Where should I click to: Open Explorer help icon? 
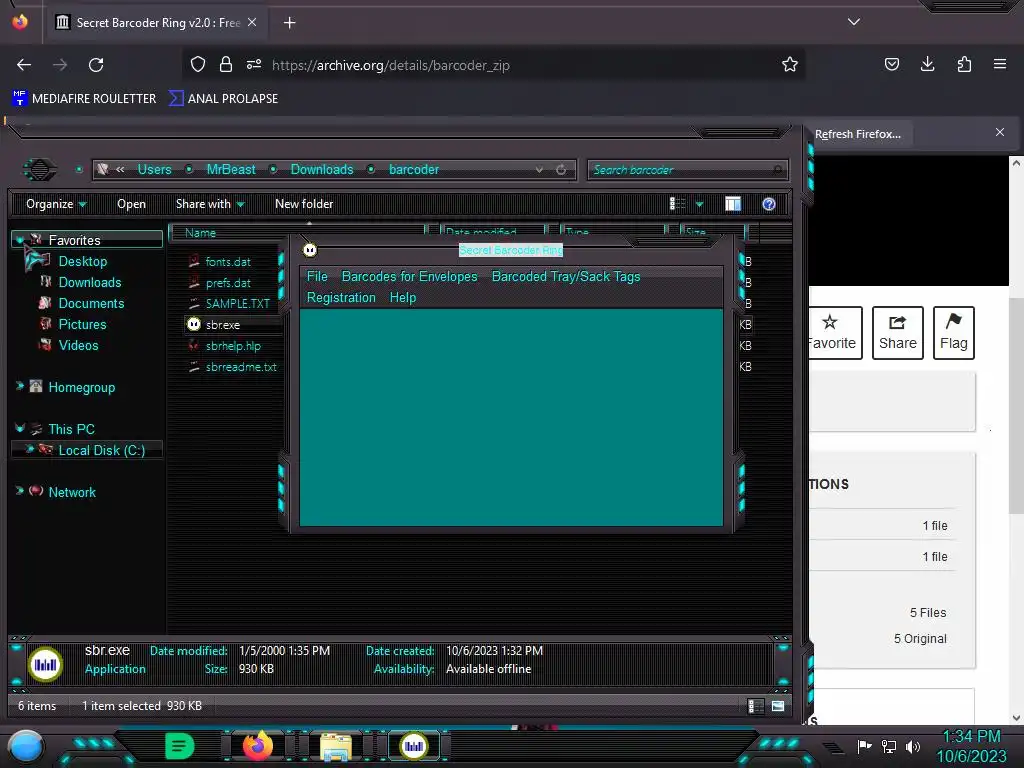(x=769, y=204)
